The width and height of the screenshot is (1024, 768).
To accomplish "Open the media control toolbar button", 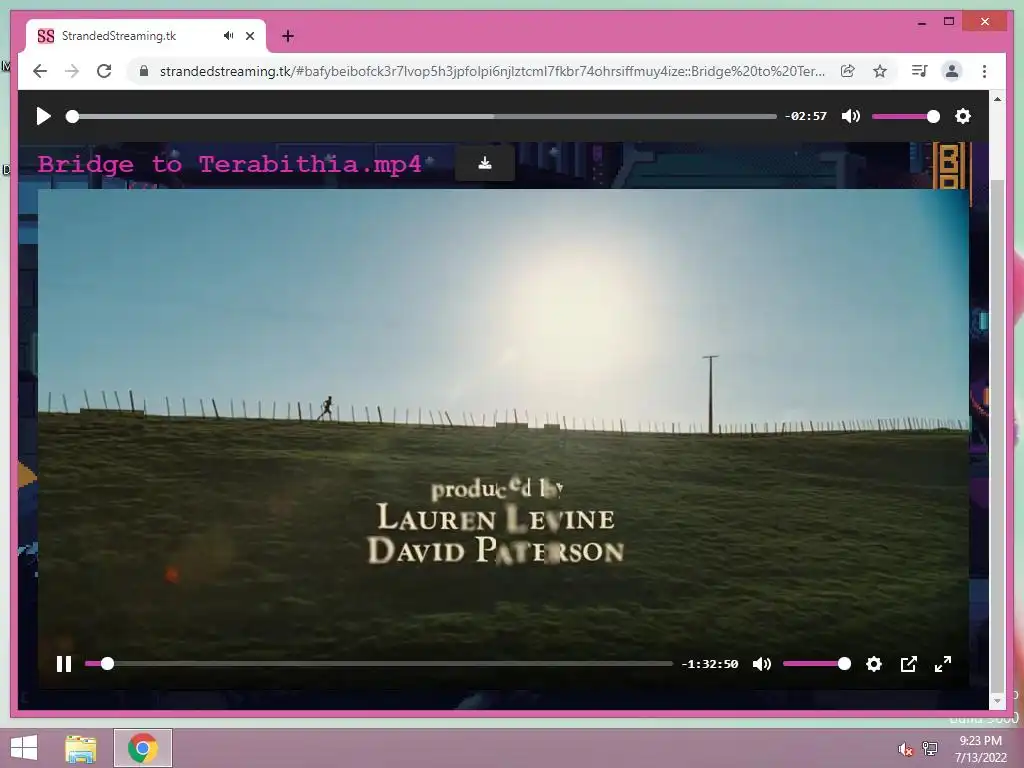I will click(x=920, y=71).
